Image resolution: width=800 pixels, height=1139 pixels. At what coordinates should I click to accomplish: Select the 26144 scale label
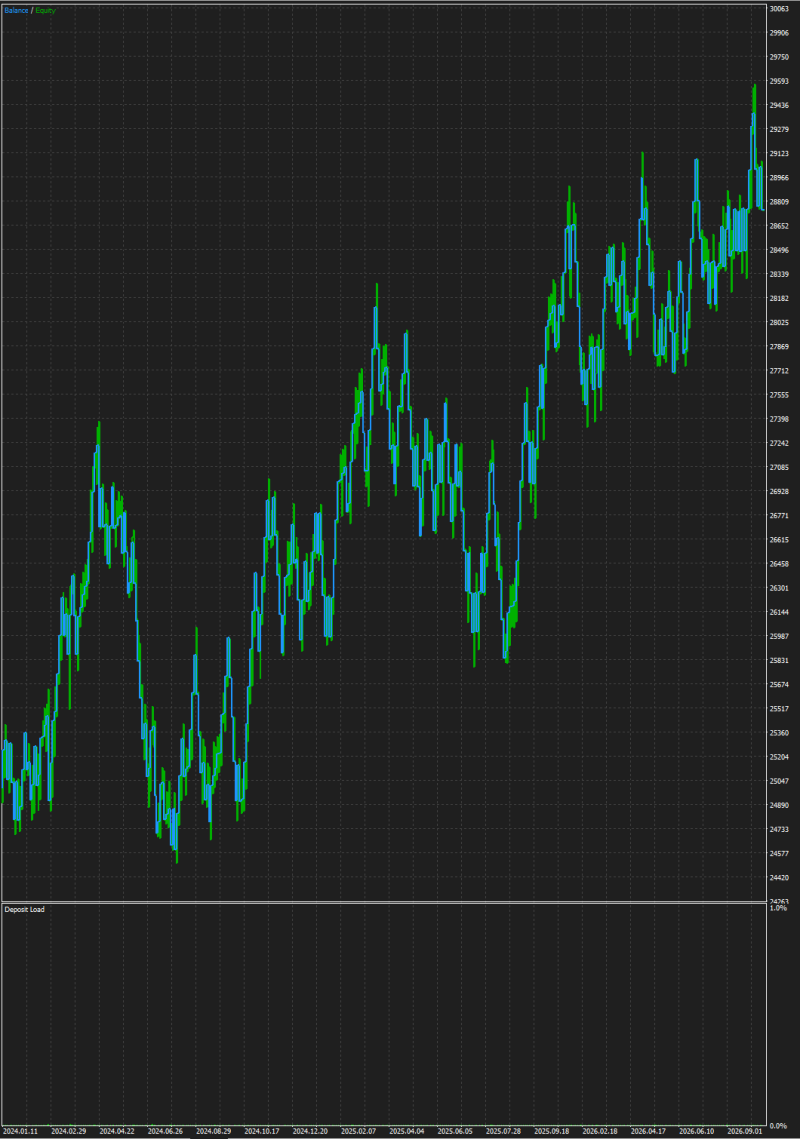[x=779, y=612]
